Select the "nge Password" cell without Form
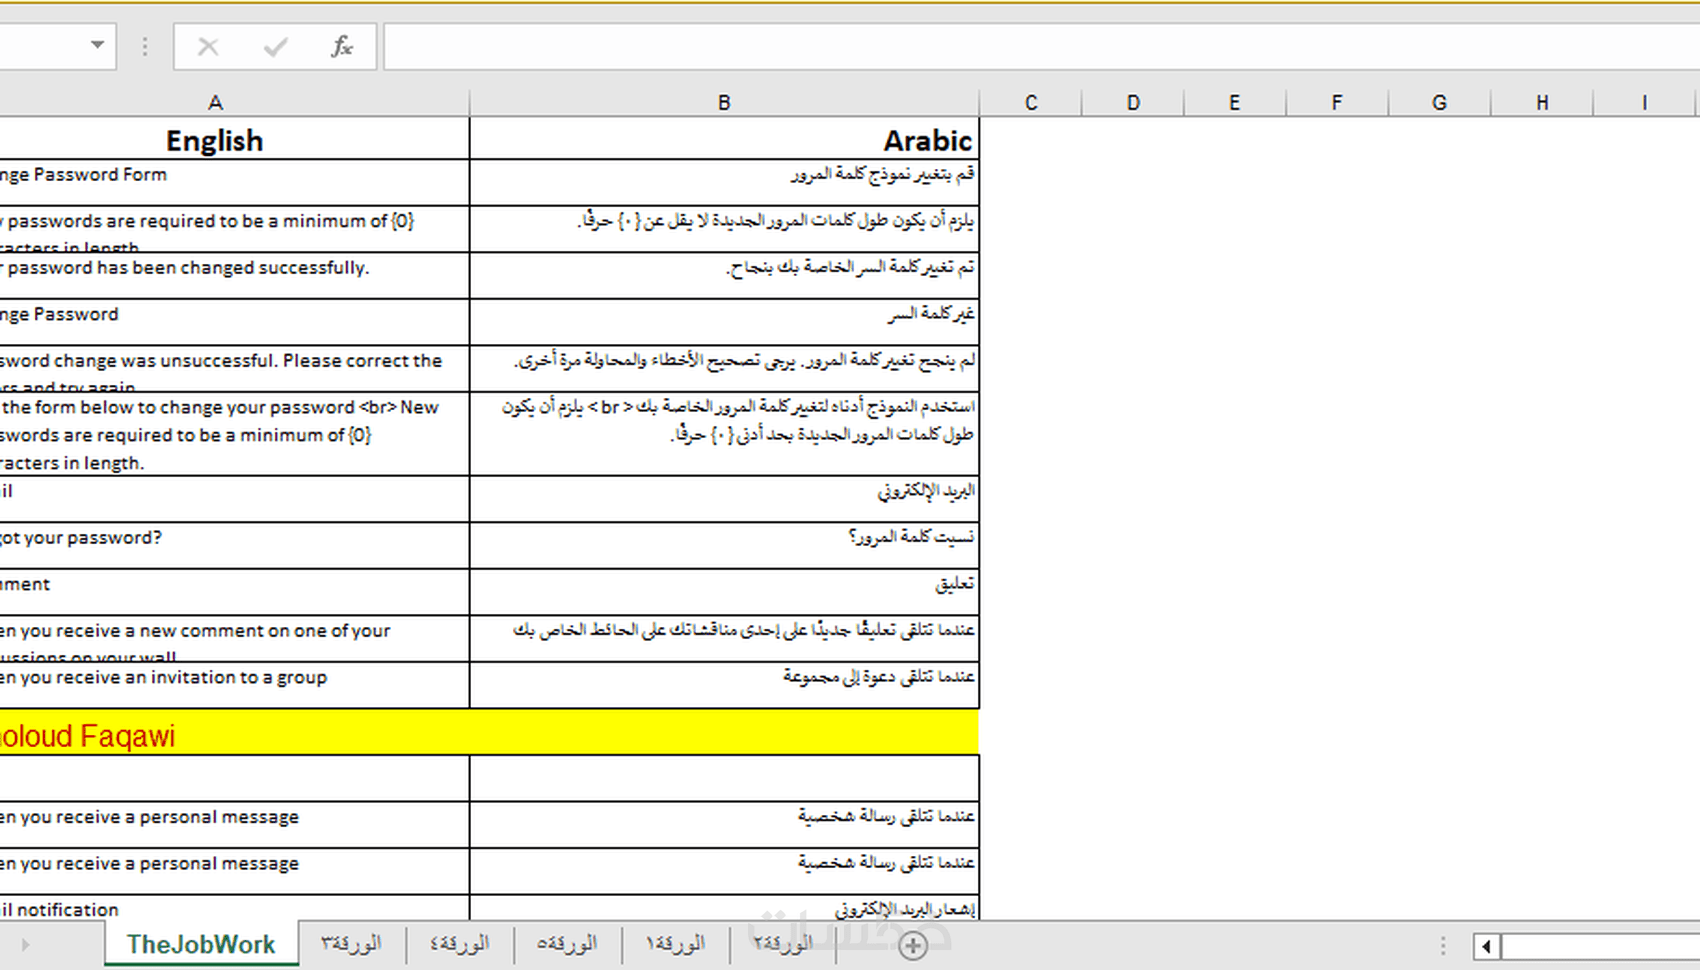 tap(234, 323)
